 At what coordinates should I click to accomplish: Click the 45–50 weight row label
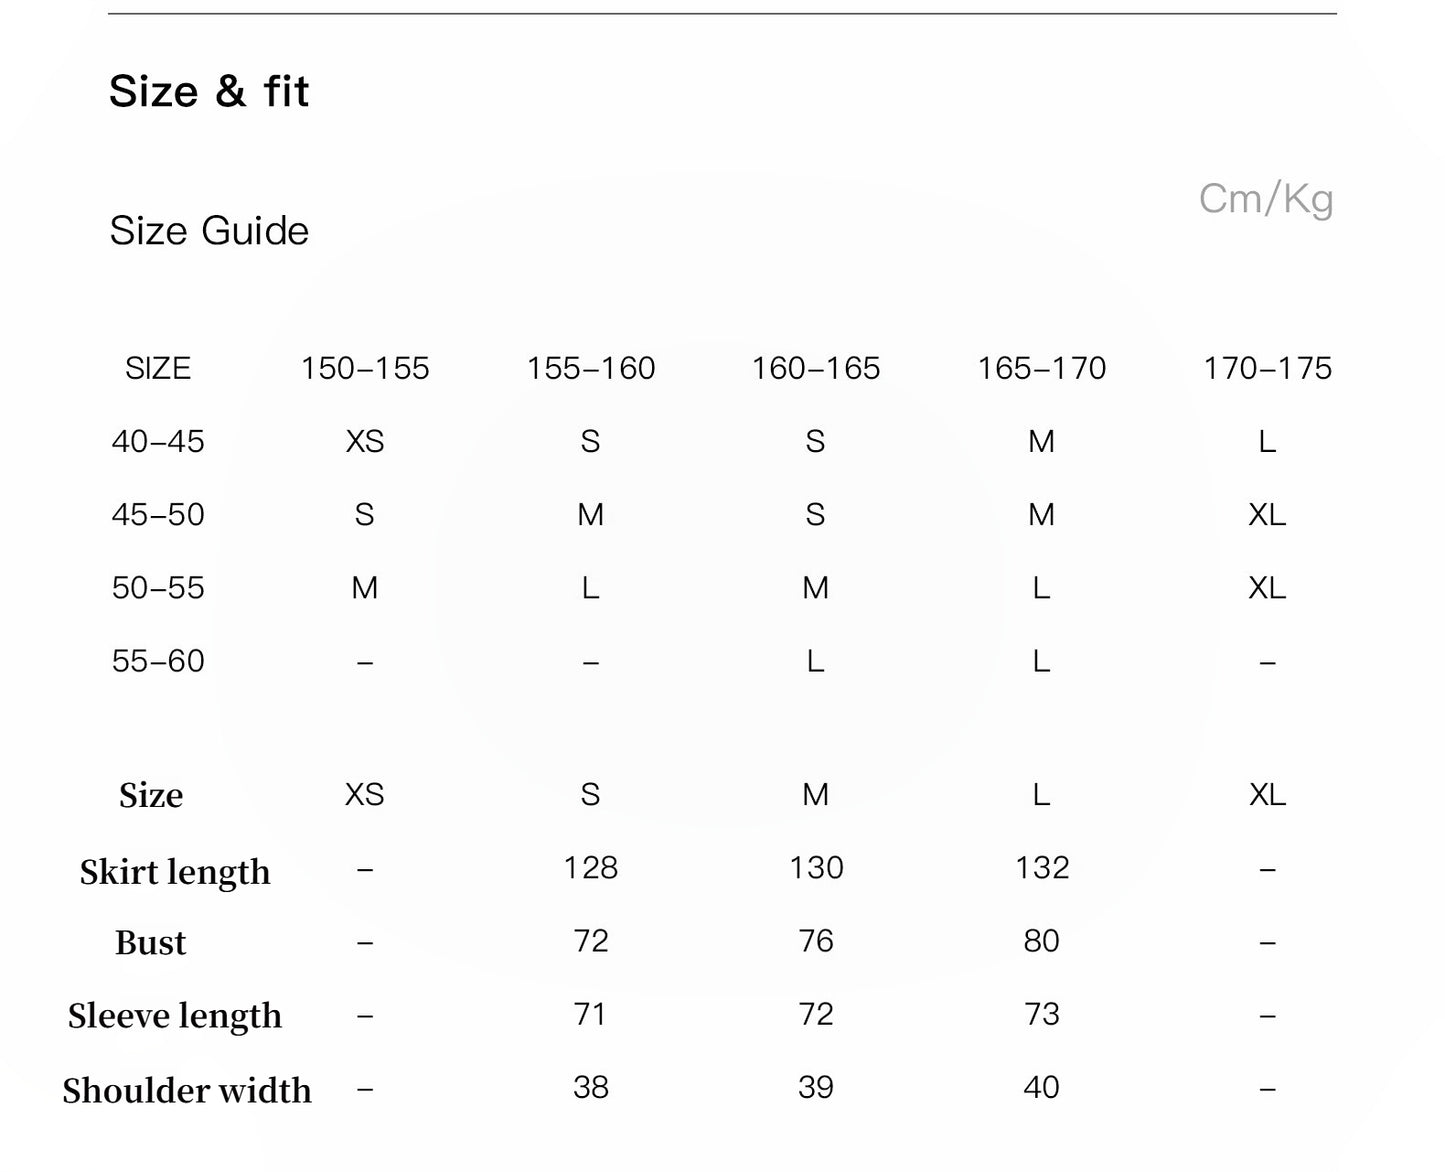pos(158,515)
